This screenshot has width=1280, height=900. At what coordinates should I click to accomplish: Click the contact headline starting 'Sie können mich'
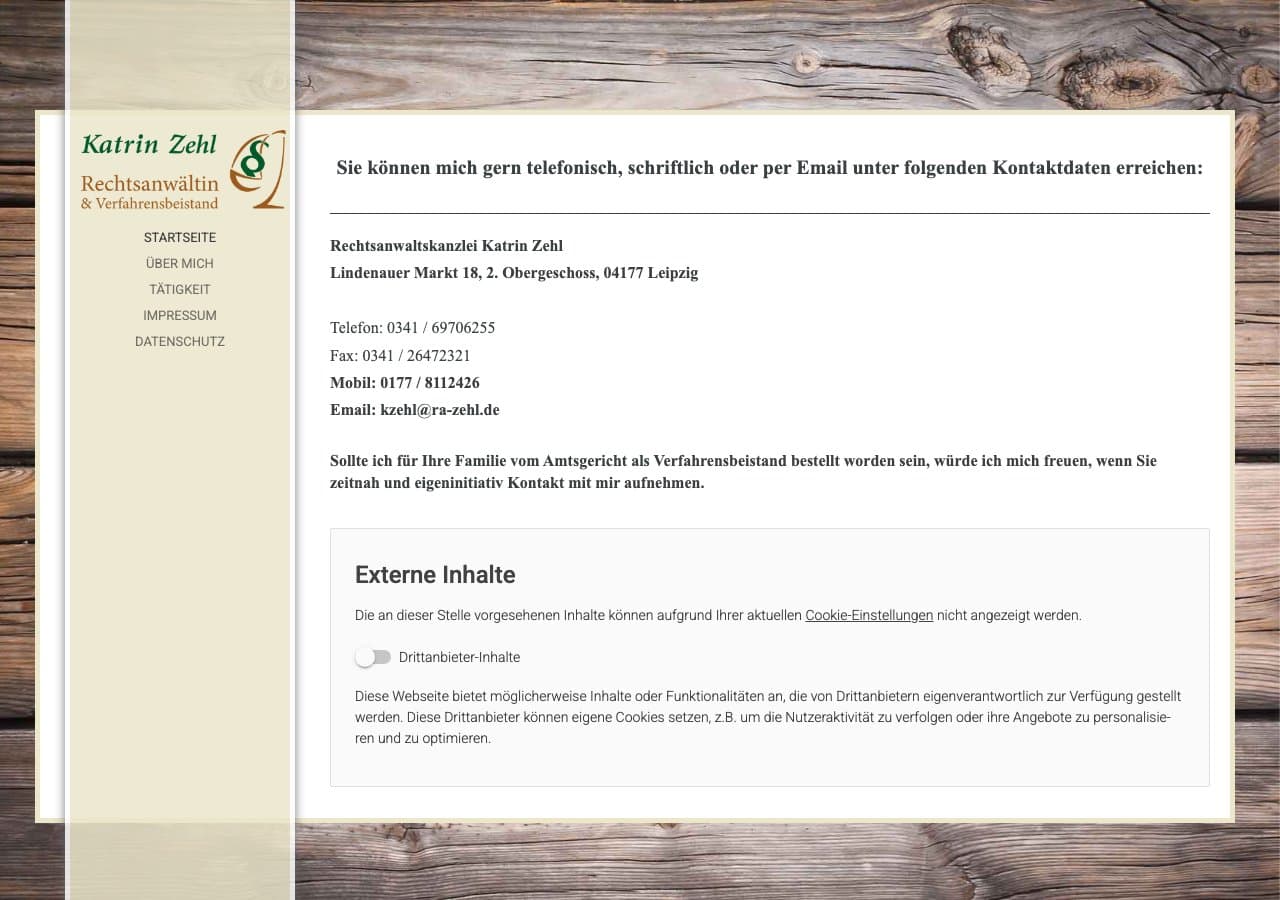769,168
